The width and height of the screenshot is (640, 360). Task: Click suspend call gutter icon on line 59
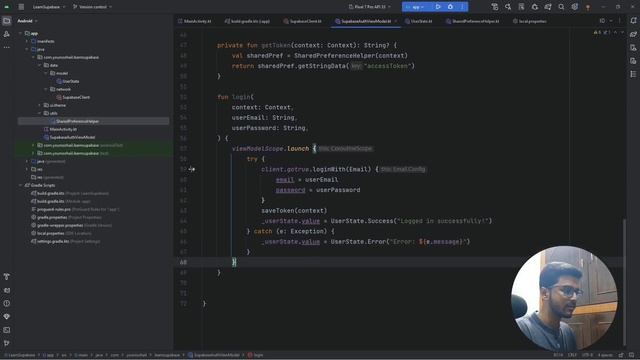click(191, 169)
